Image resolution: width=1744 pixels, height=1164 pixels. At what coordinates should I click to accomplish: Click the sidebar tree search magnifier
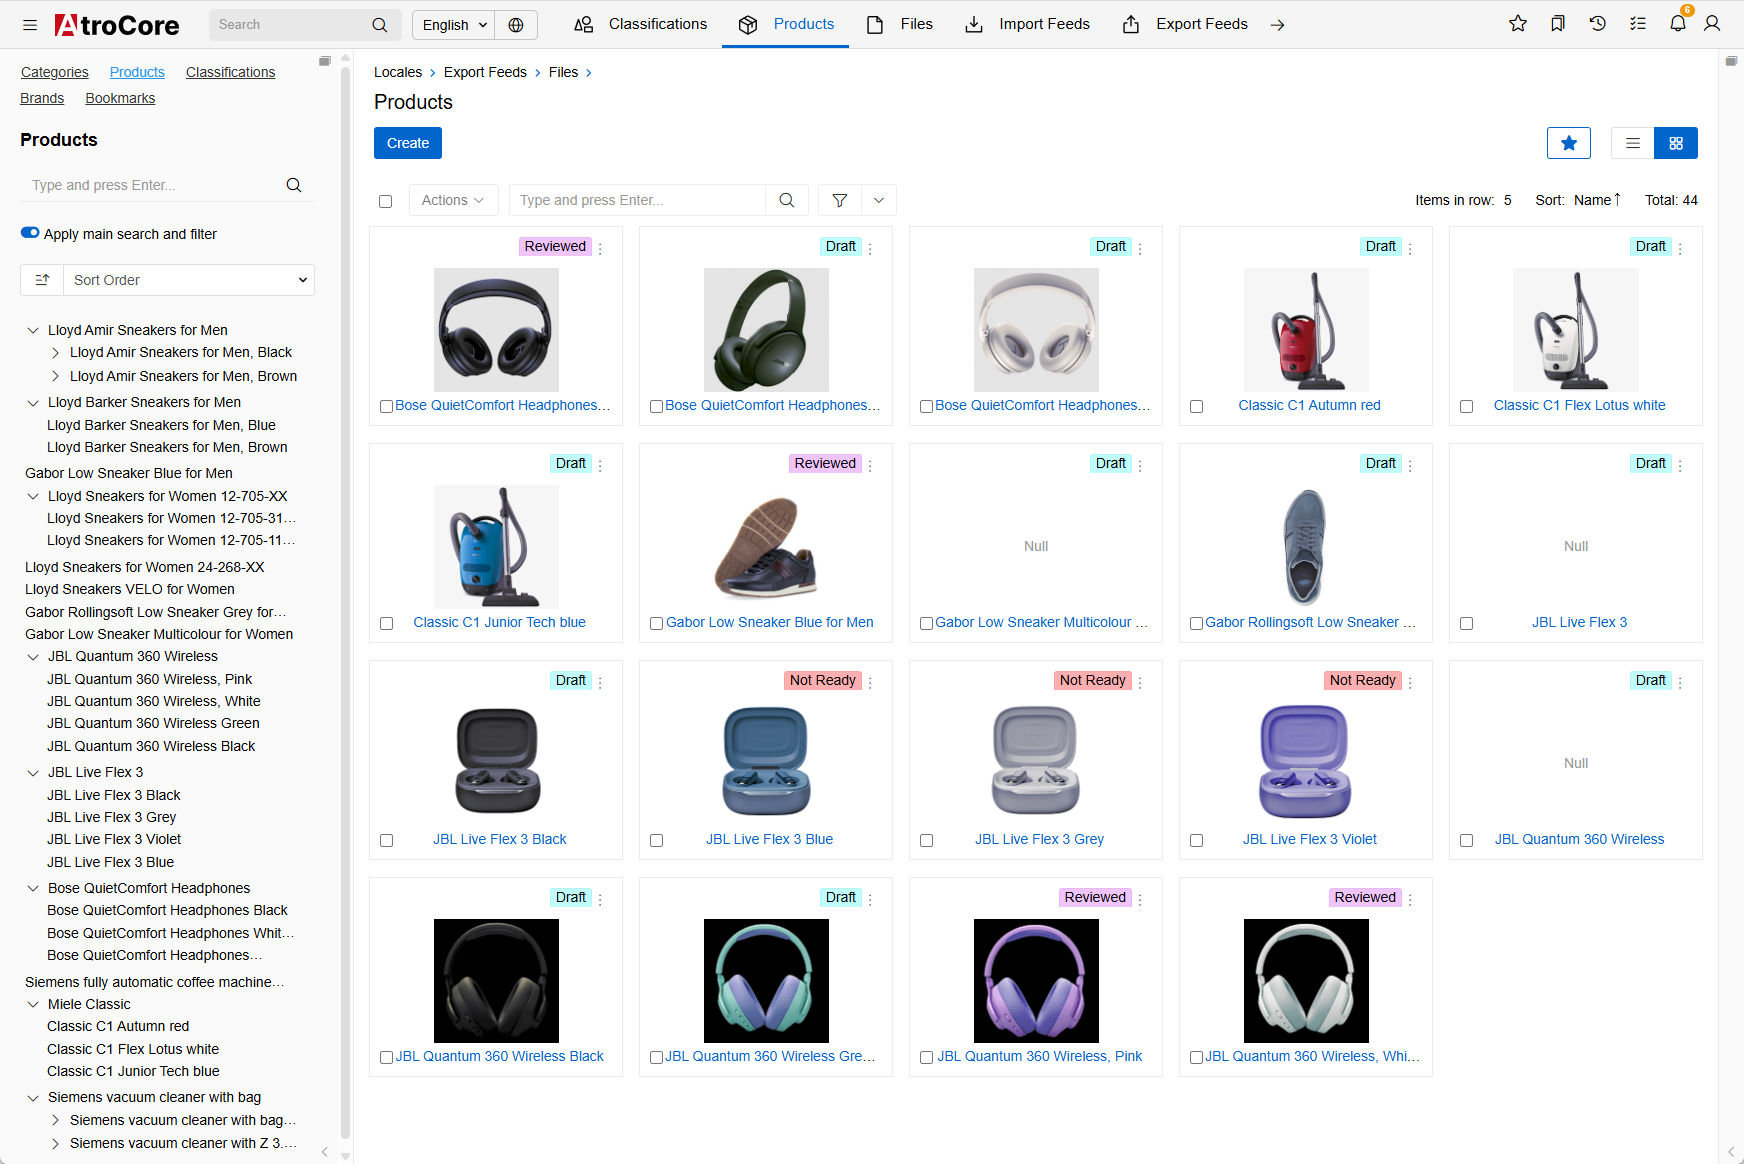(x=294, y=185)
